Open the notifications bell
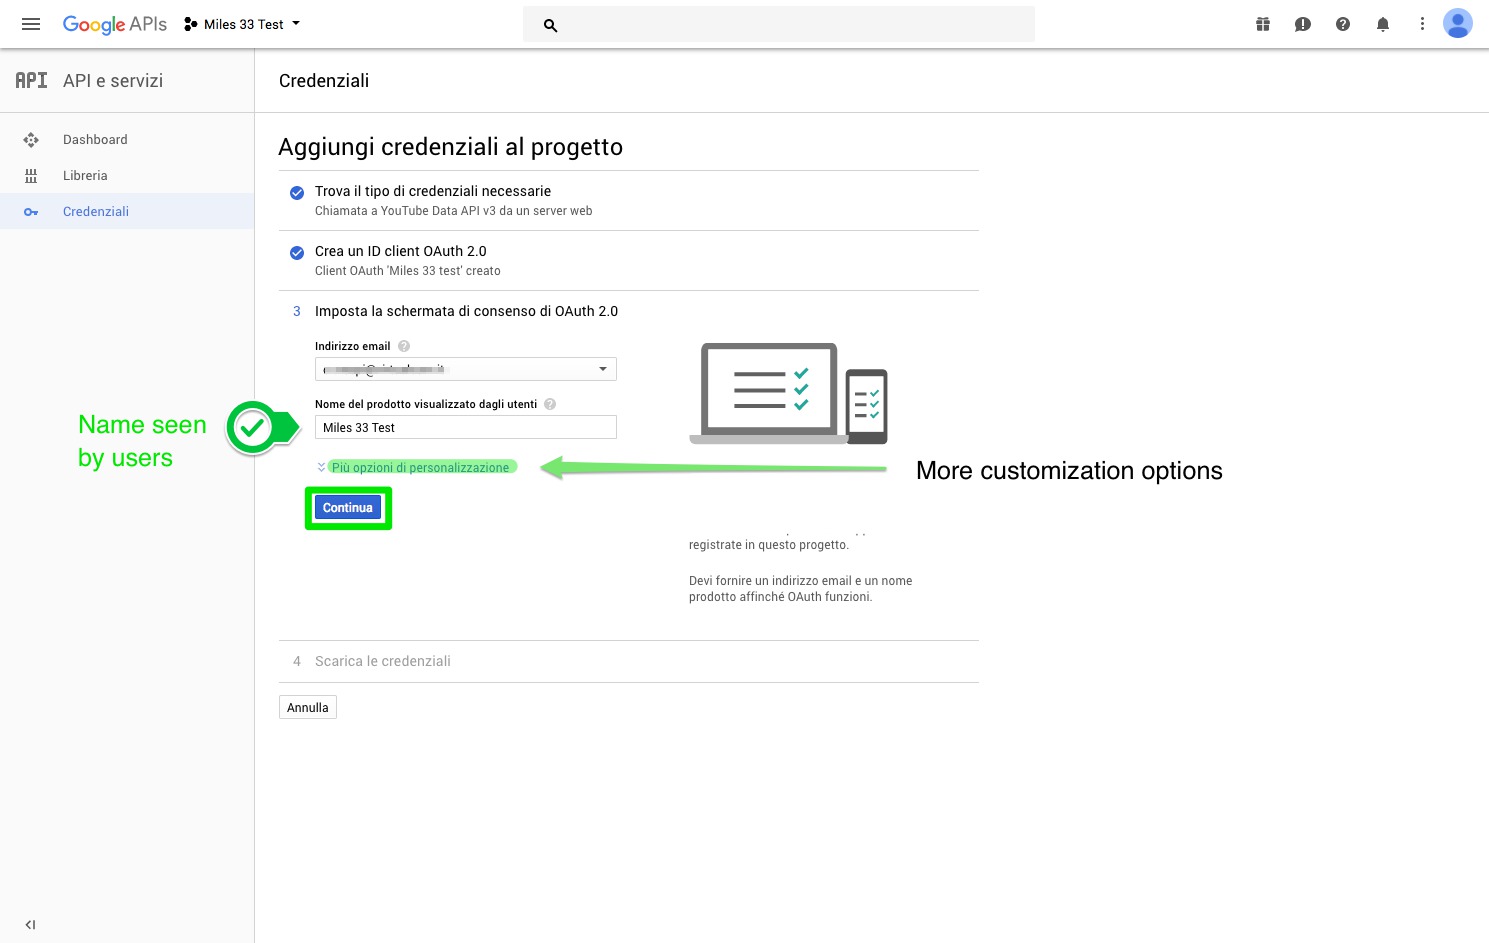Viewport: 1489px width, 943px height. point(1382,24)
